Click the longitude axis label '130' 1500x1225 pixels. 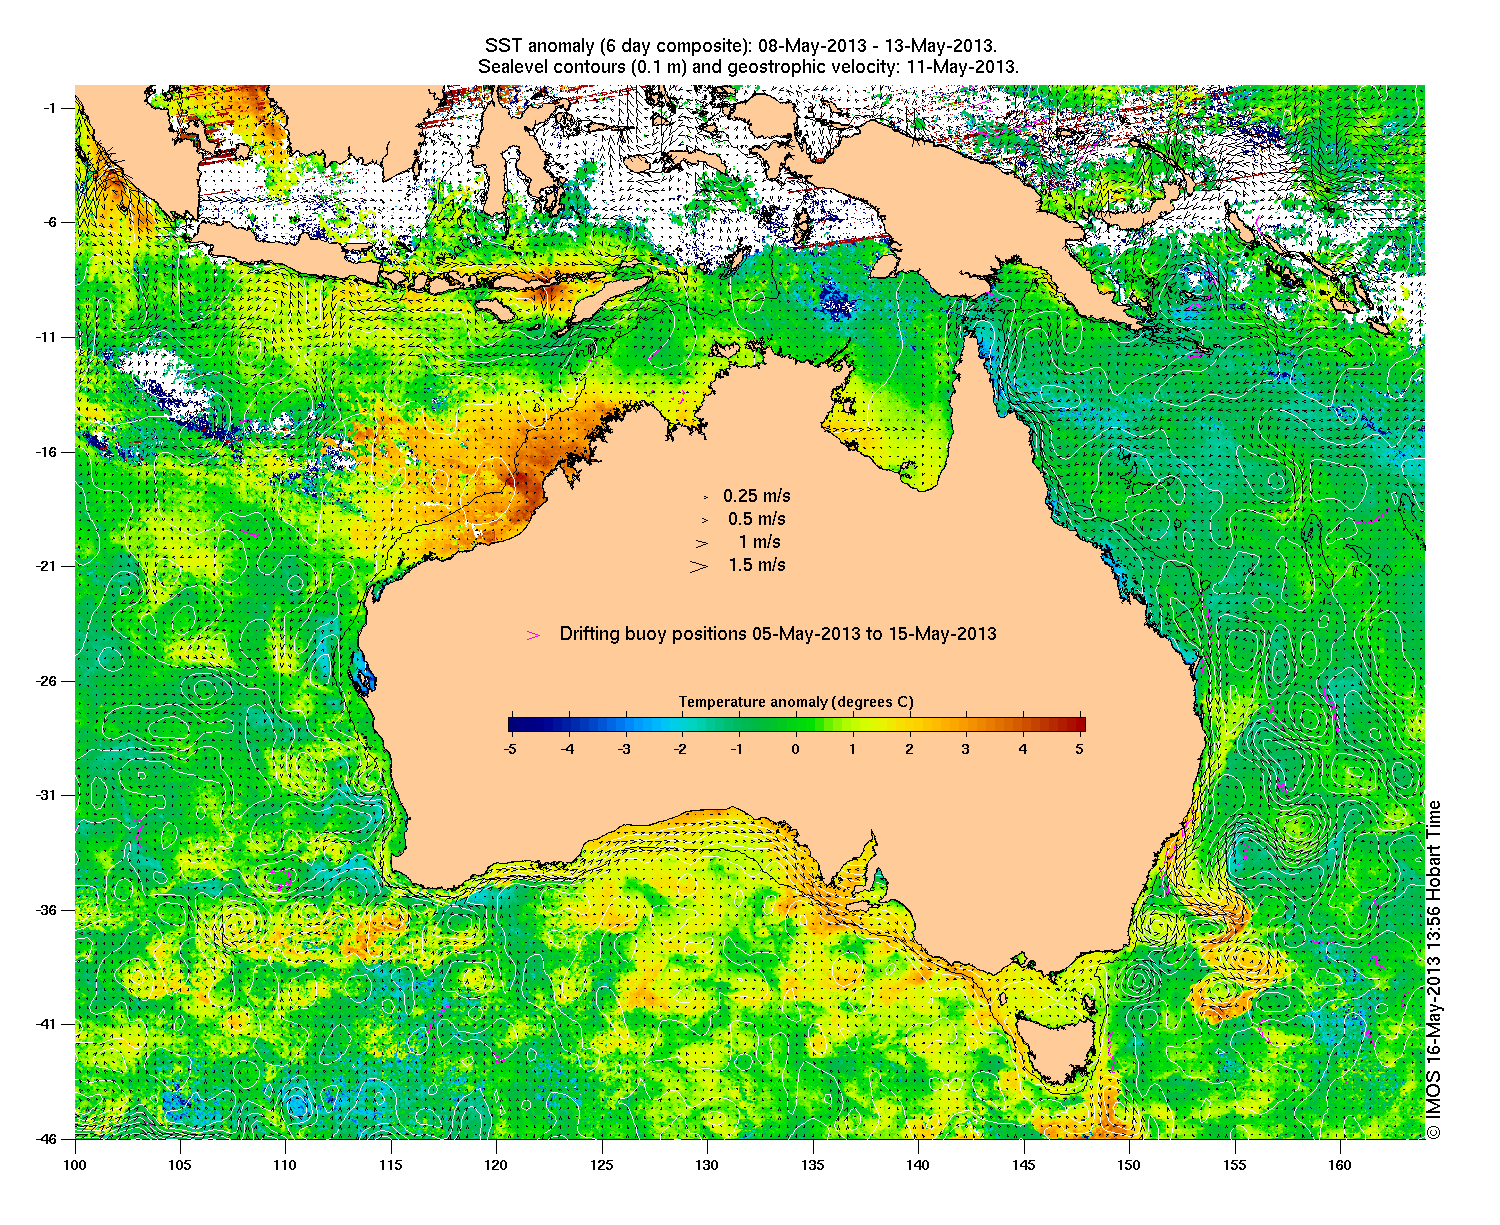pyautogui.click(x=707, y=1165)
